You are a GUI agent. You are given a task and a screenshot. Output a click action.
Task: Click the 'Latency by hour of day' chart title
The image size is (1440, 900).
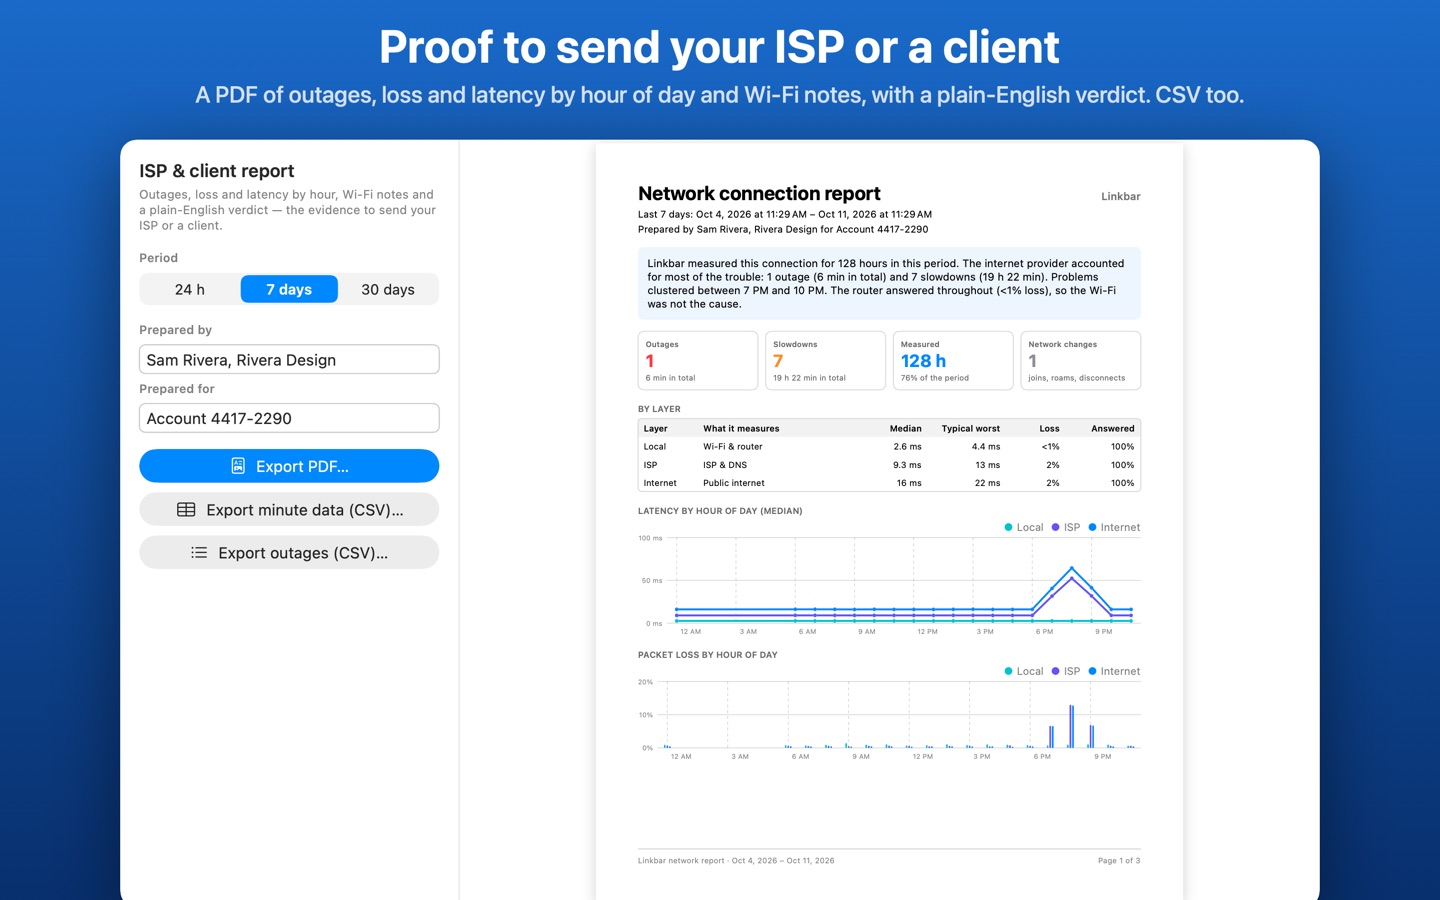720,511
